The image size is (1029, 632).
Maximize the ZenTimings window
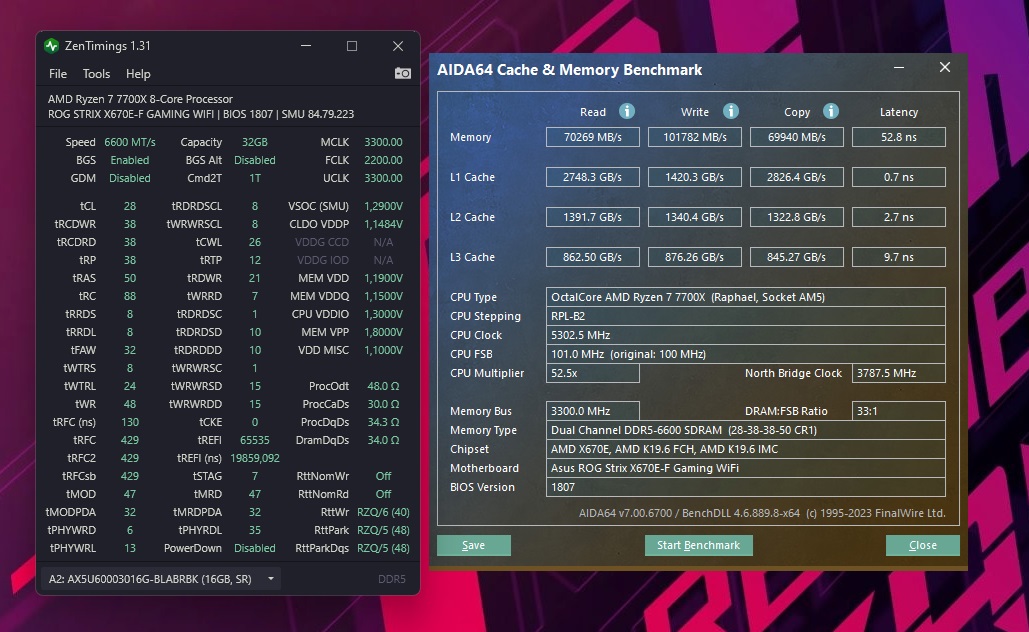click(x=352, y=46)
